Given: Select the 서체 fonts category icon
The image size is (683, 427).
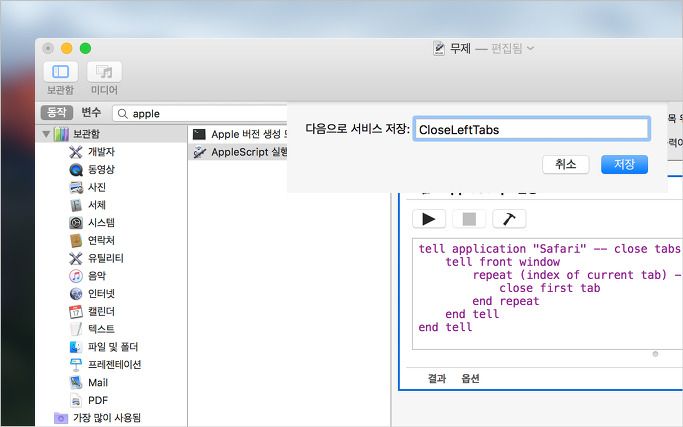Looking at the screenshot, I should pyautogui.click(x=76, y=205).
